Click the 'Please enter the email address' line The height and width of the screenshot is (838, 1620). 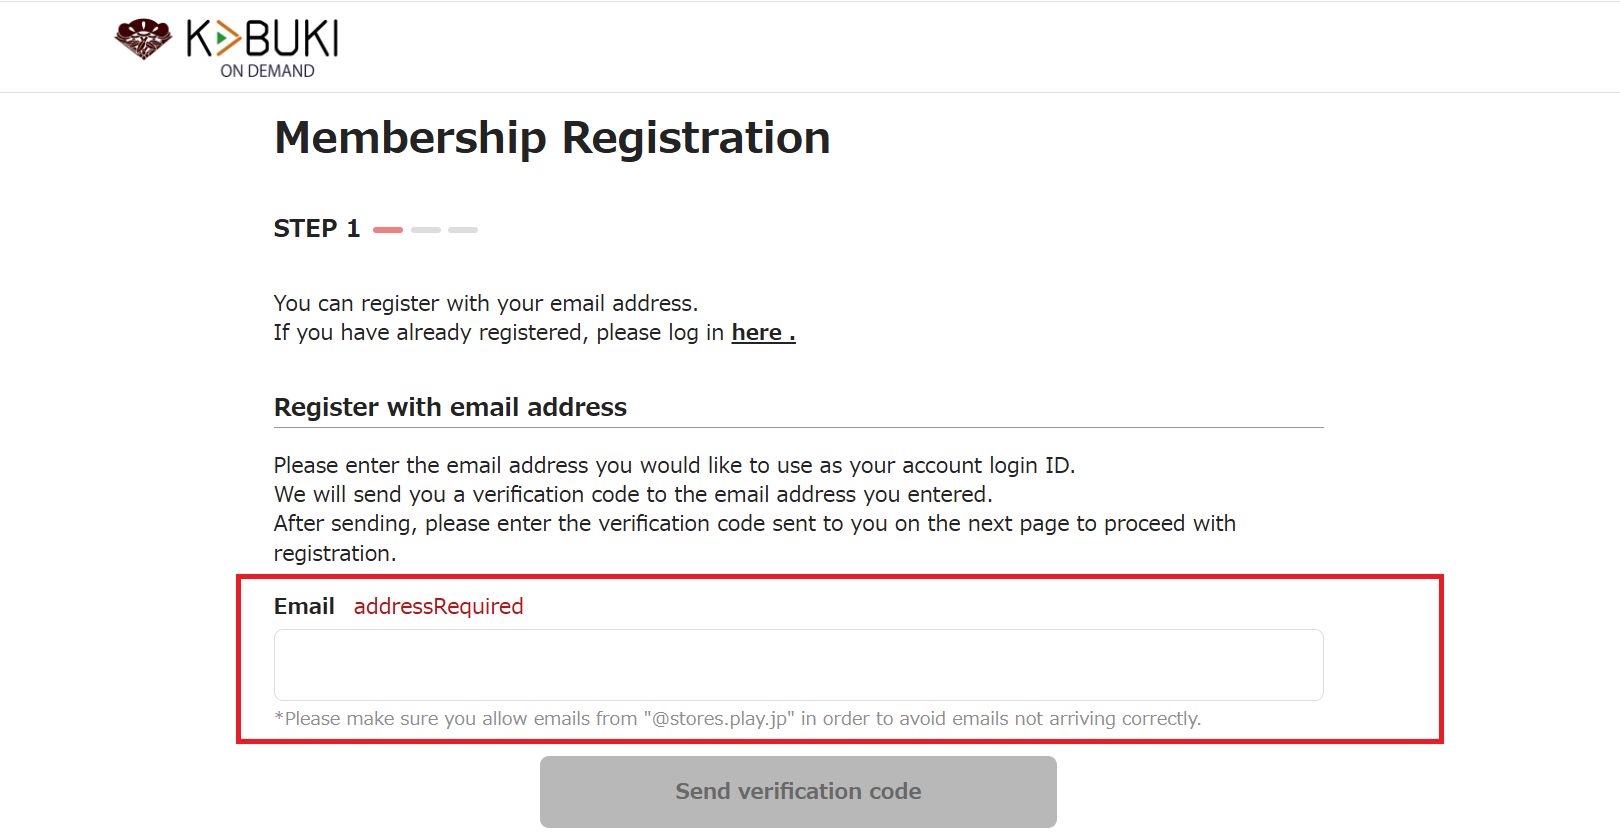pyautogui.click(x=674, y=466)
